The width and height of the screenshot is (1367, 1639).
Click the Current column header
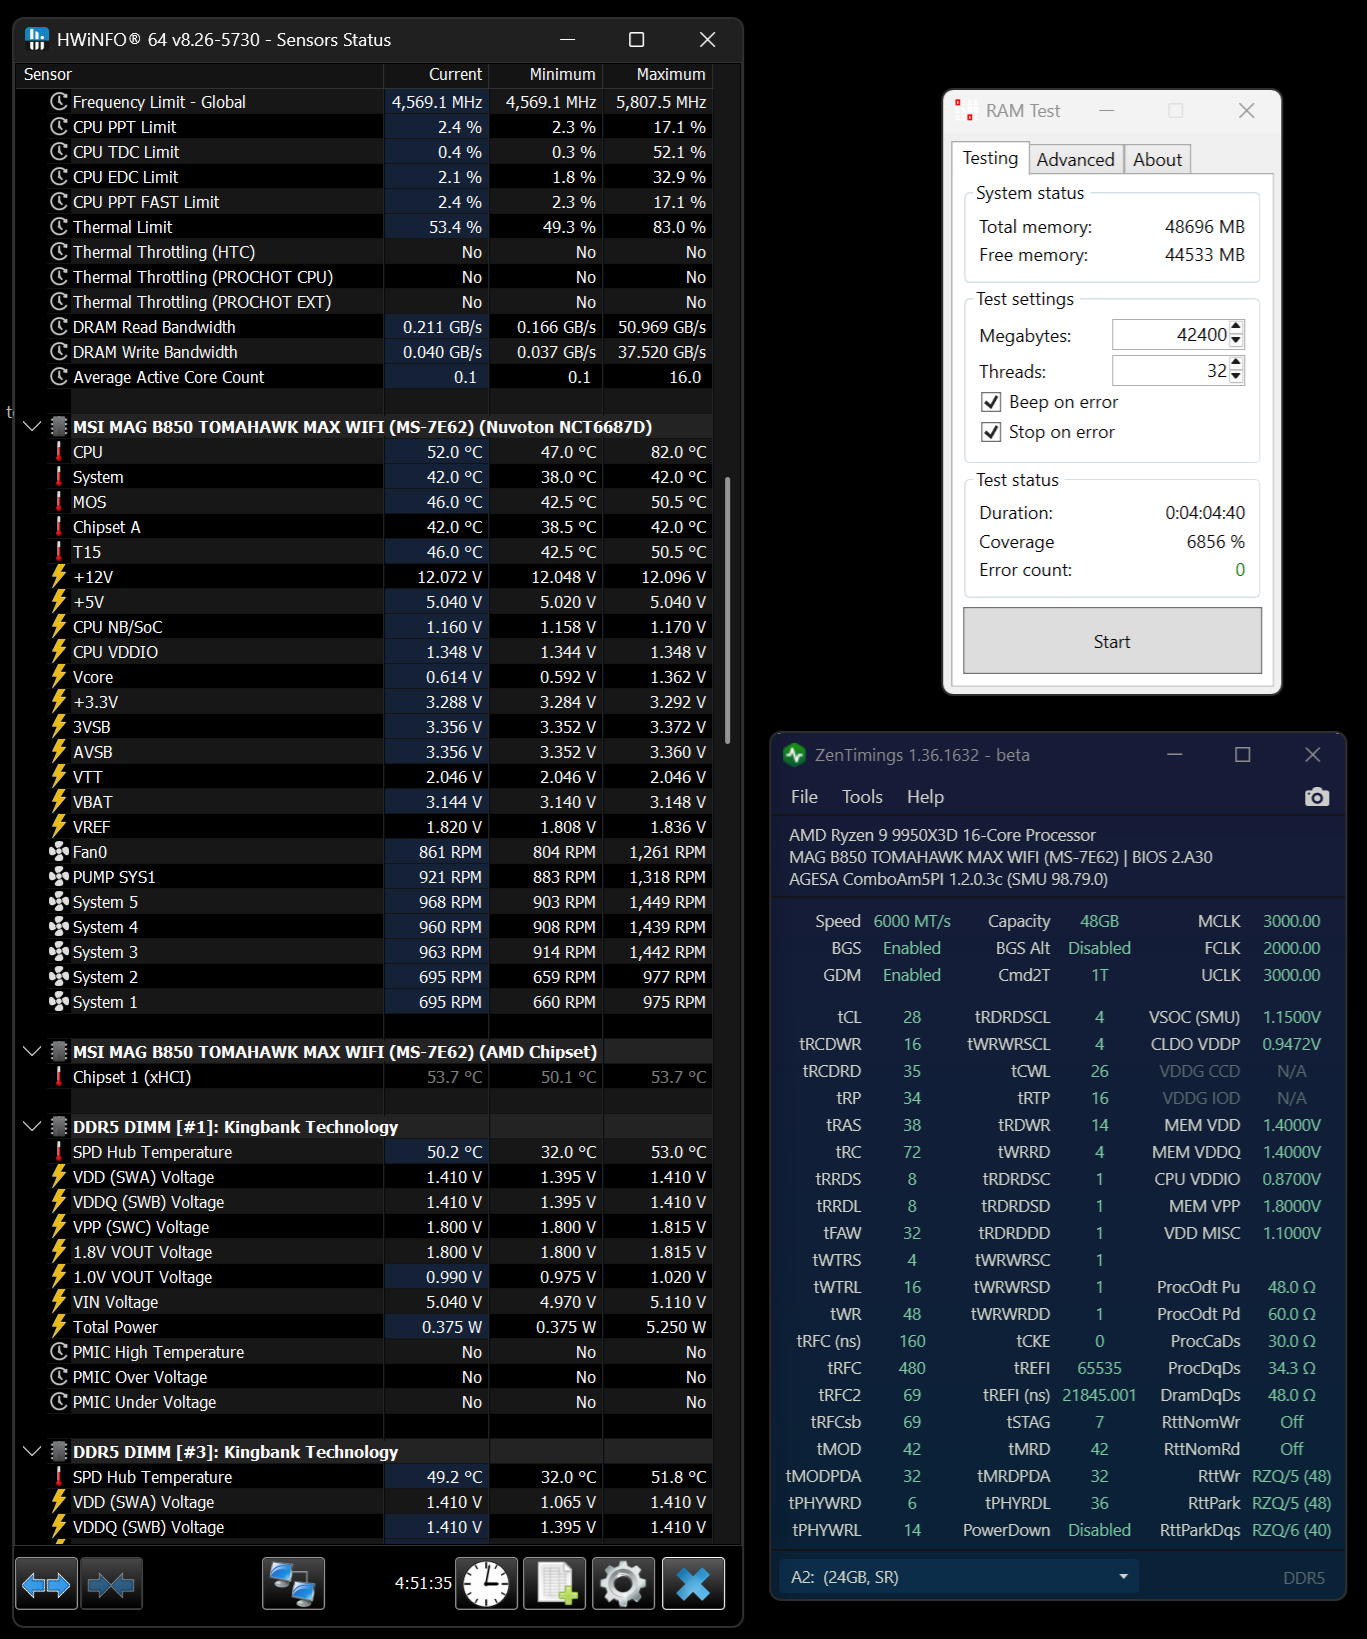(437, 75)
